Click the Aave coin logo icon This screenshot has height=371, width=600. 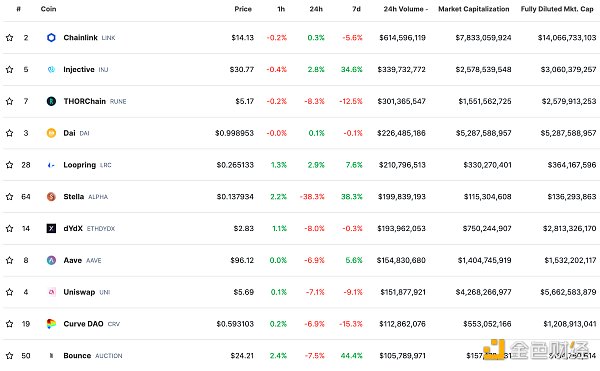tap(51, 260)
